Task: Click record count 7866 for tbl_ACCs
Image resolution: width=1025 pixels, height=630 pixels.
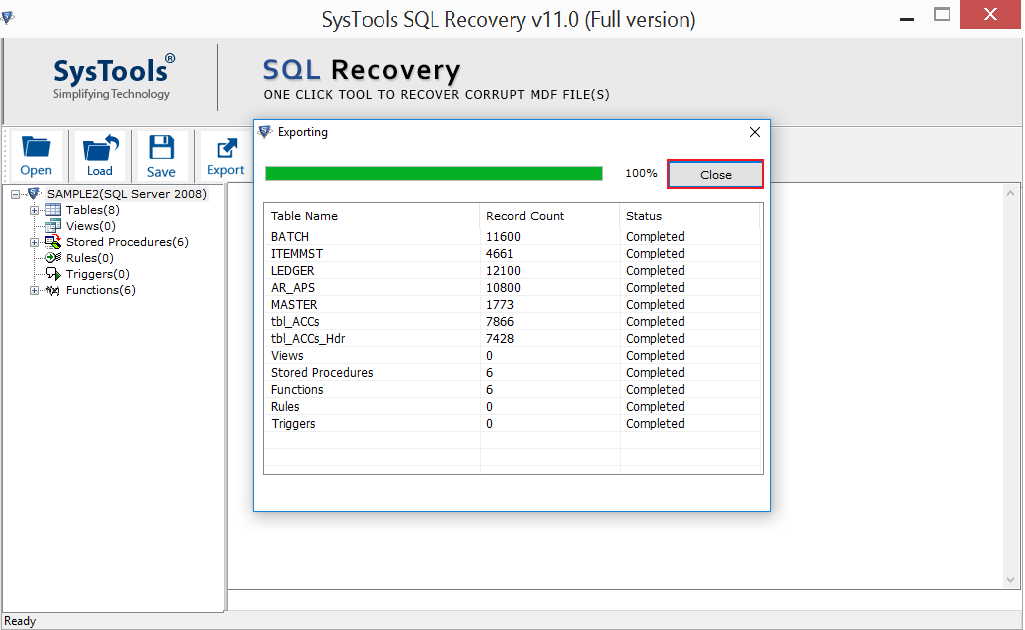Action: 500,322
